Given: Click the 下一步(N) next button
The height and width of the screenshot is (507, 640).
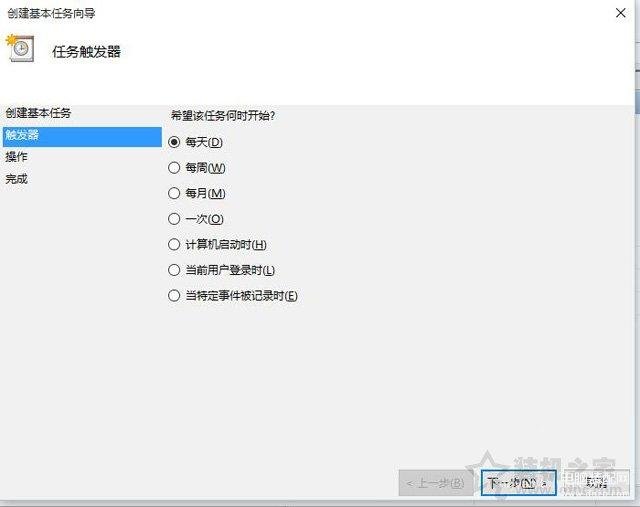Looking at the screenshot, I should (x=518, y=483).
